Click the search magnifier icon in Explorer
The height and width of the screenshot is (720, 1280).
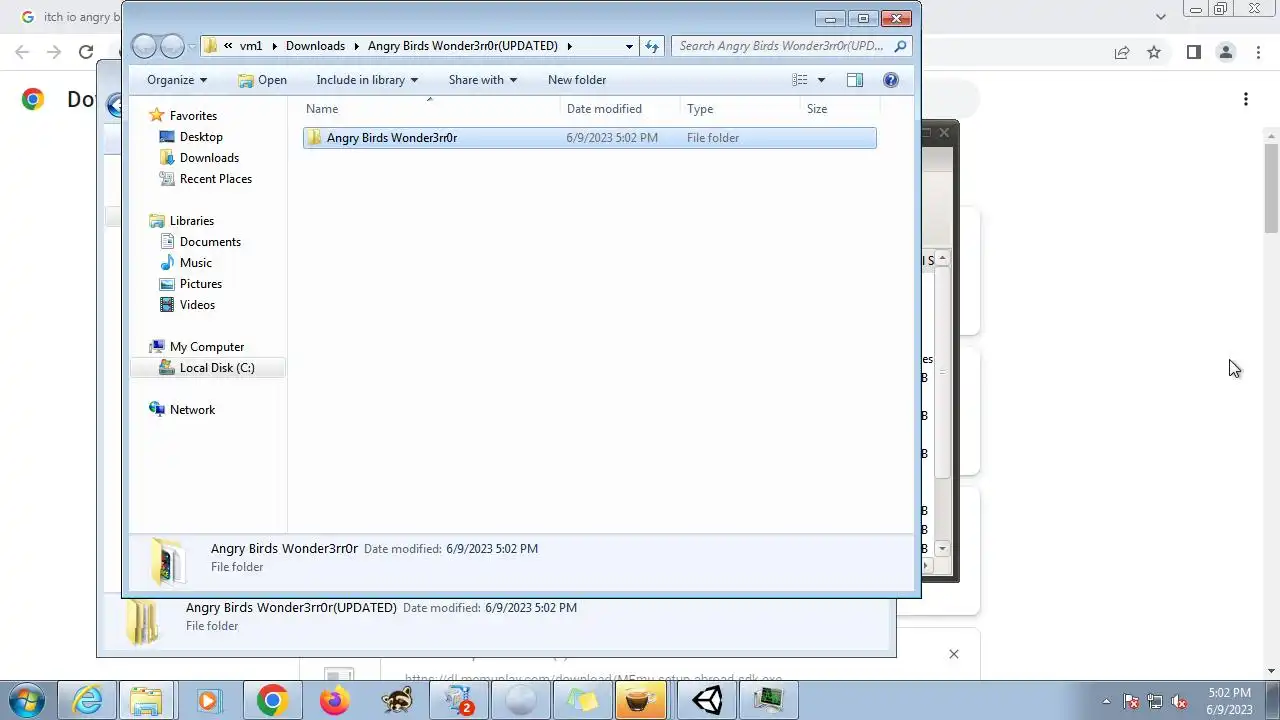click(x=900, y=46)
